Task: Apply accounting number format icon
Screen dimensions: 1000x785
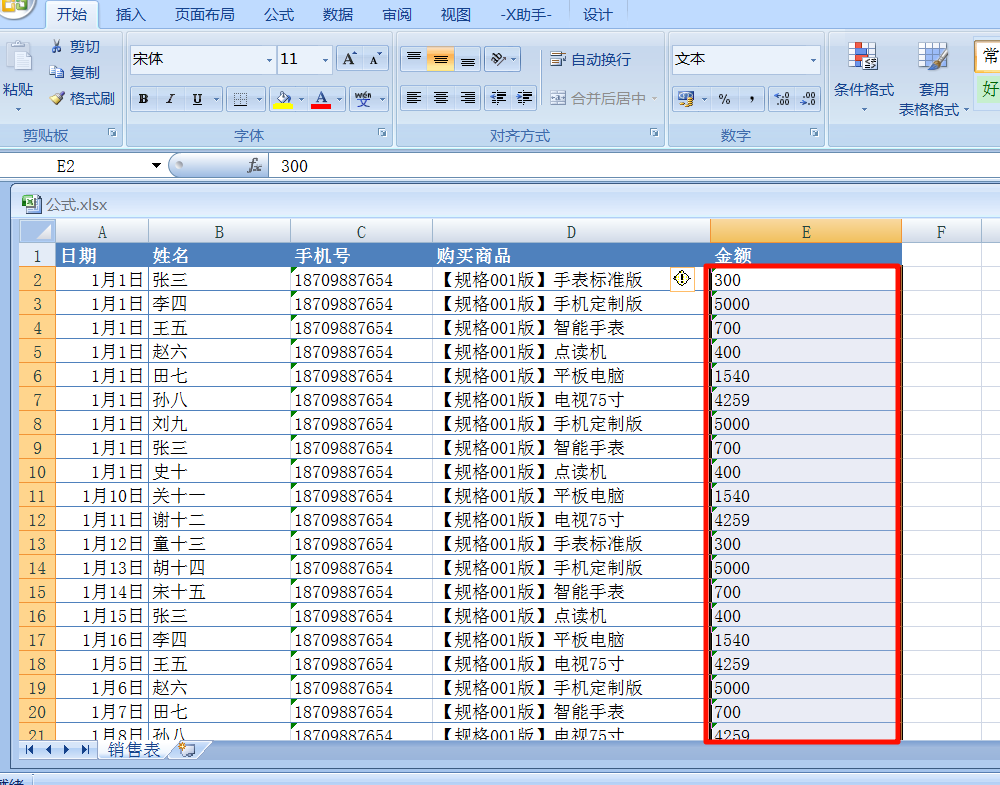Action: [x=686, y=99]
